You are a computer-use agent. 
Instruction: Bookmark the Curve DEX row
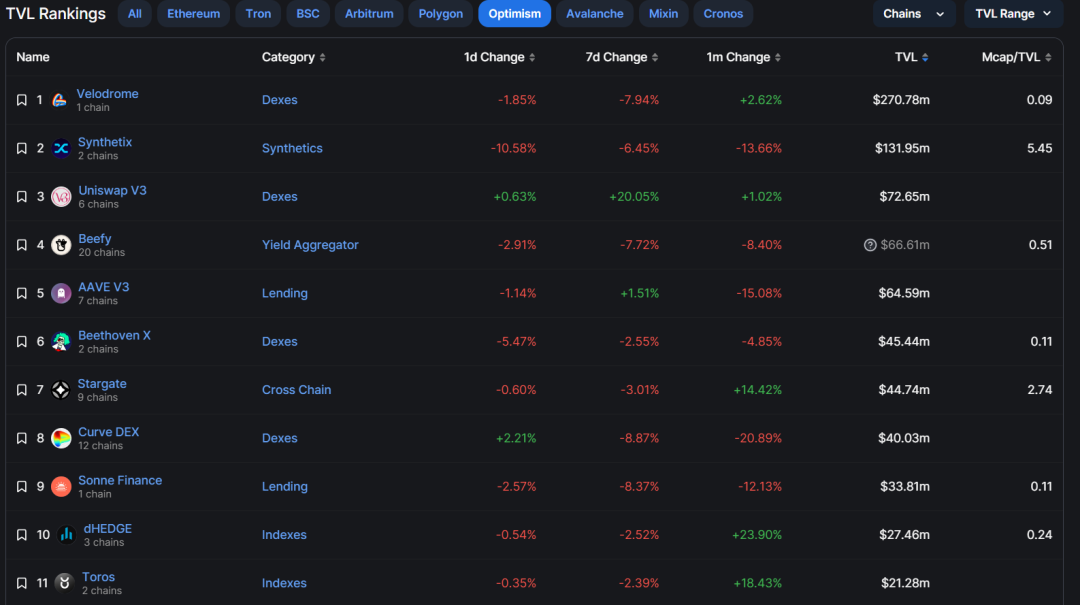pos(21,438)
